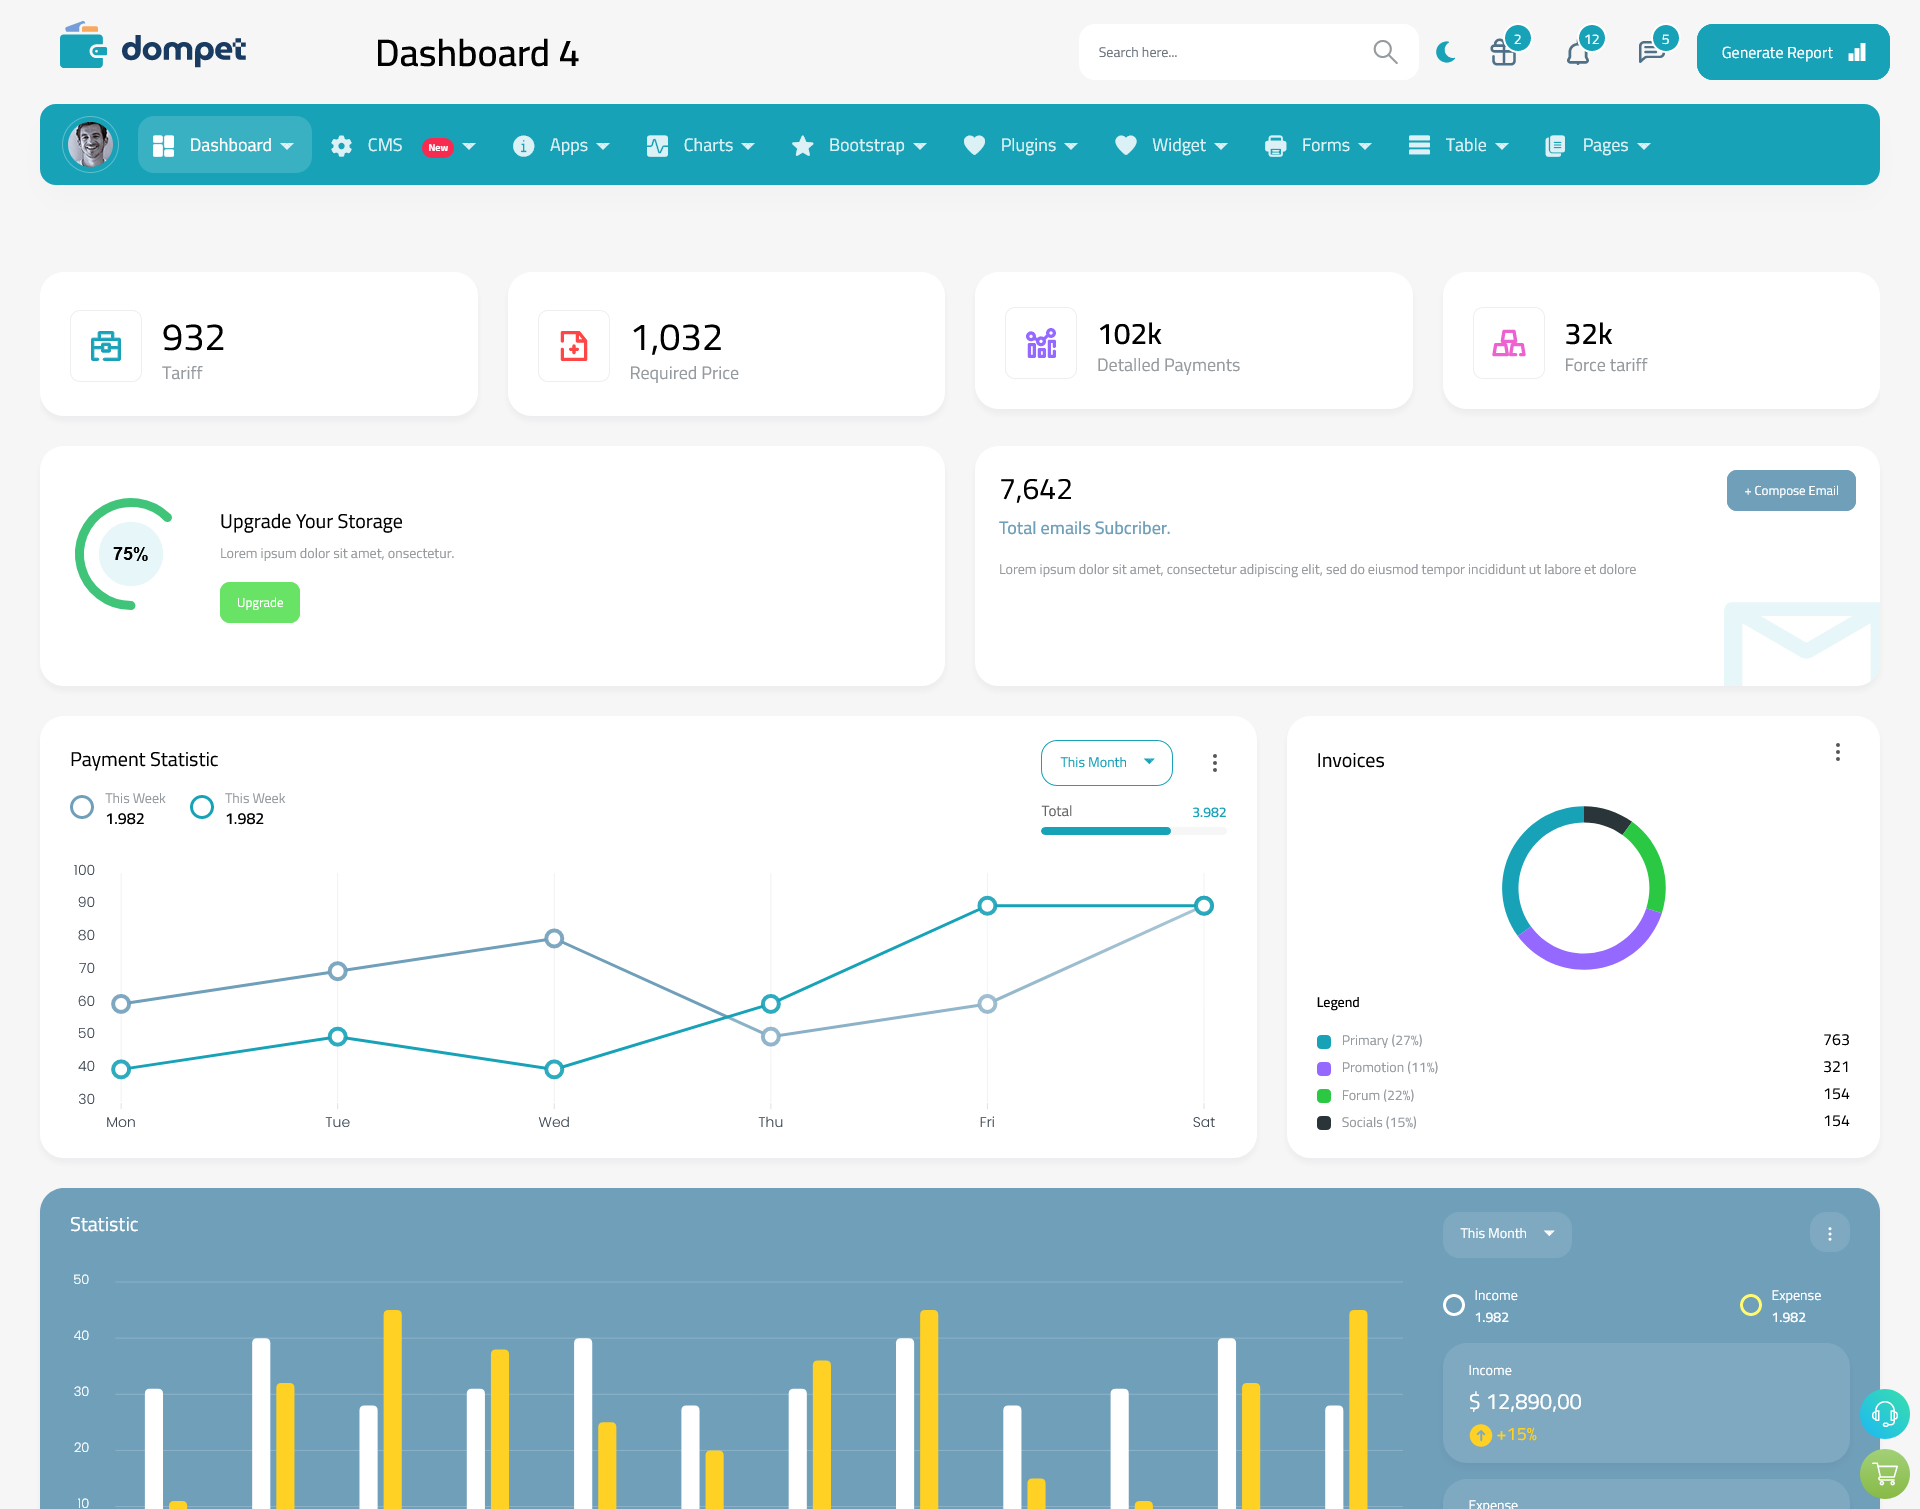
Task: Select the Charts navigation tab
Action: coord(704,143)
